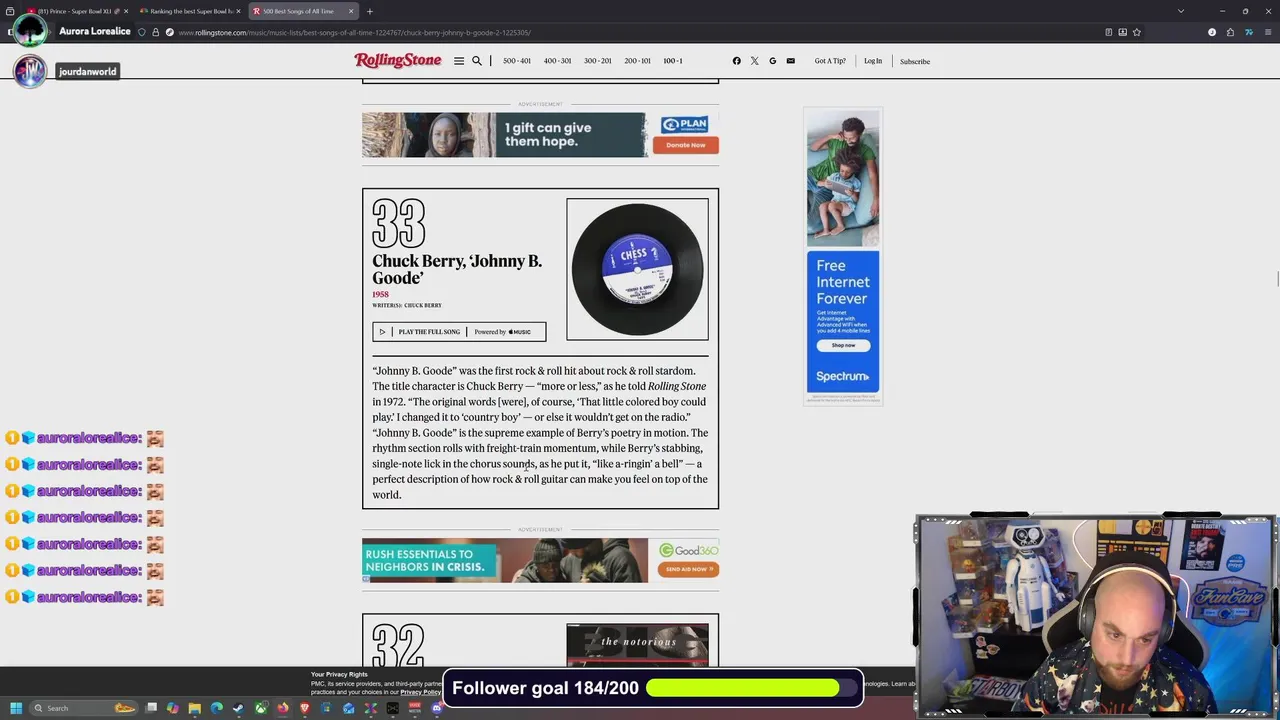Viewport: 1280px width, 720px height.
Task: Switch to Firefox on the taskbar
Action: pos(283,708)
